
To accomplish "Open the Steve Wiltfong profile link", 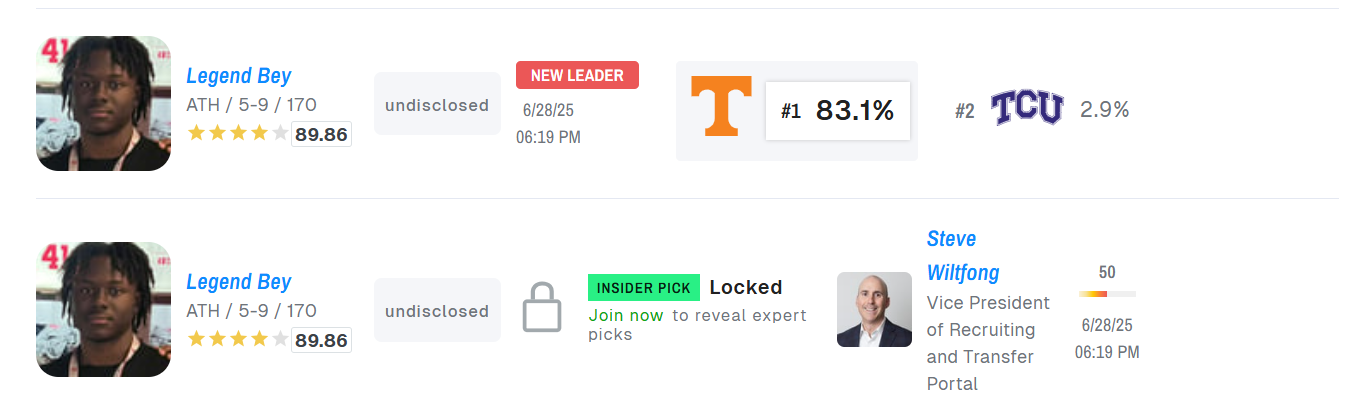I will [x=963, y=255].
